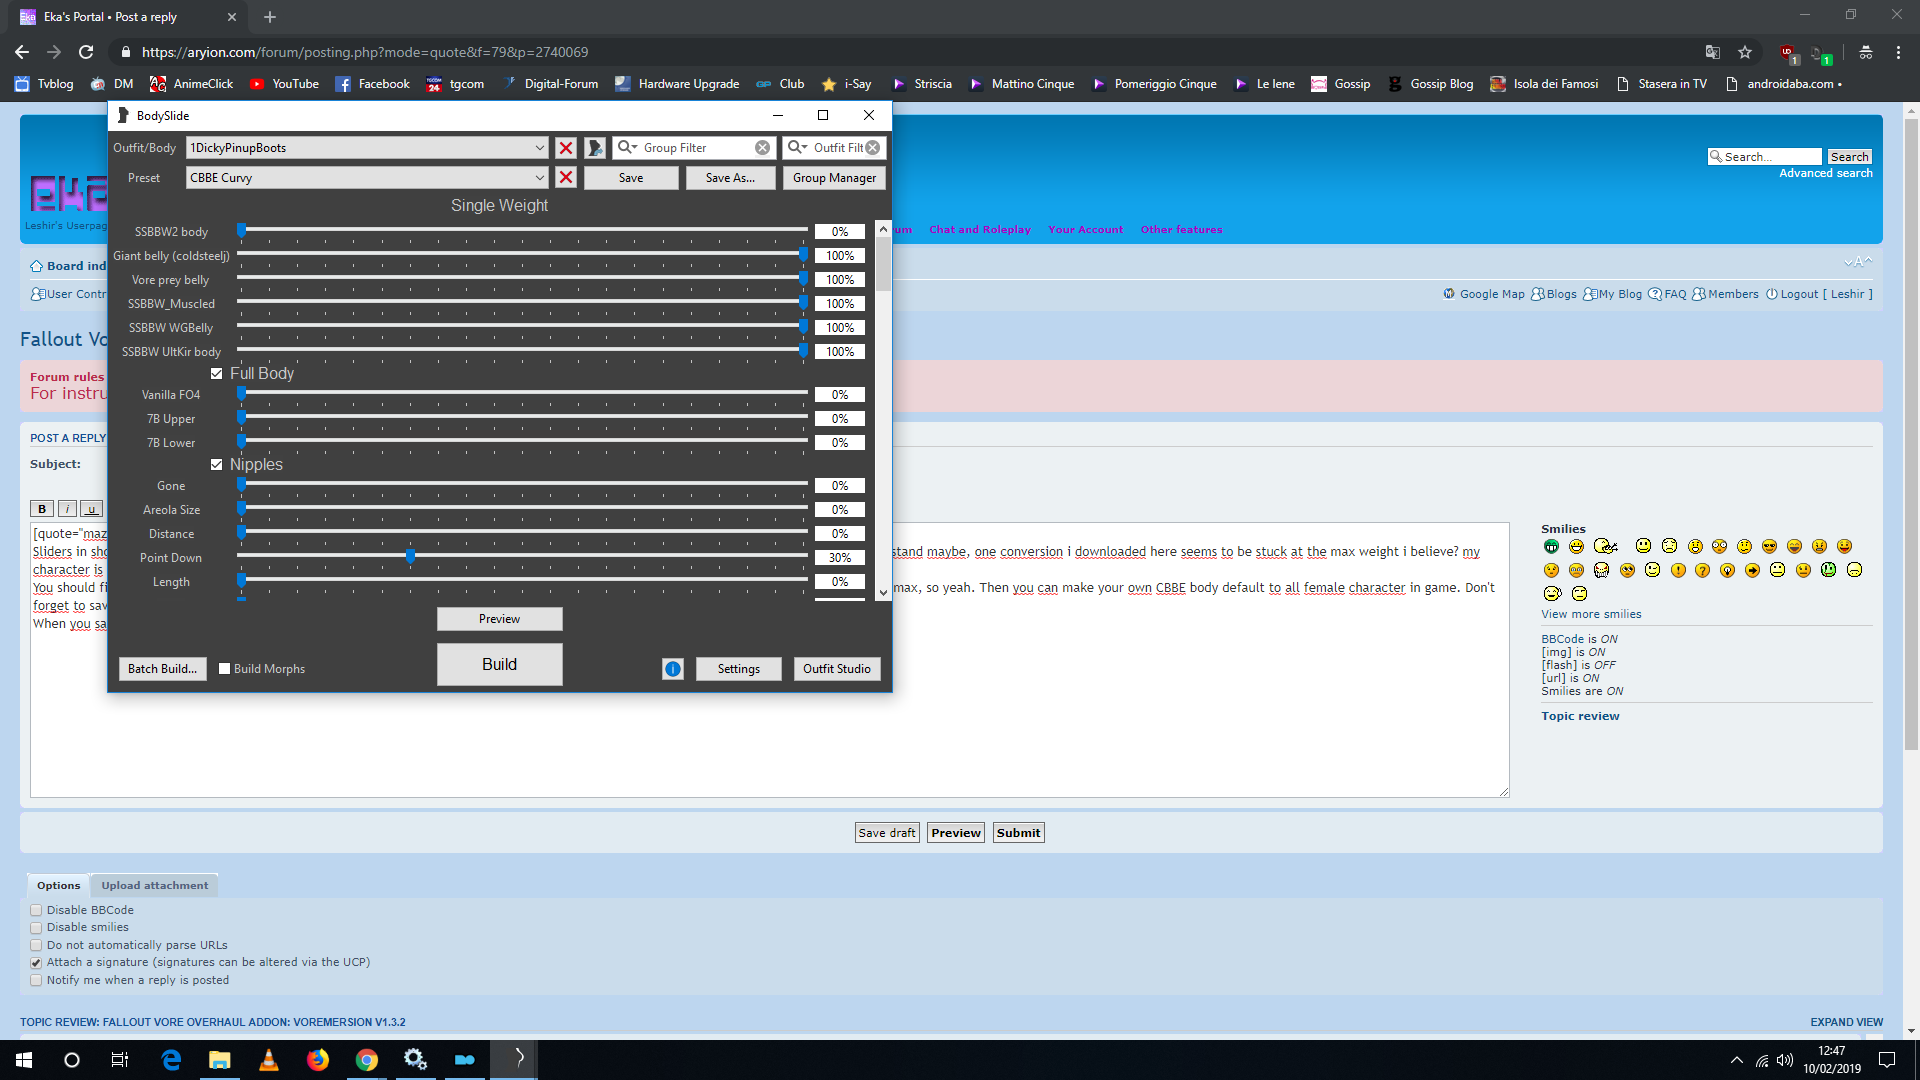Expand the Outfit/Body dropdown list
Screen dimensions: 1920x1080
tap(539, 148)
